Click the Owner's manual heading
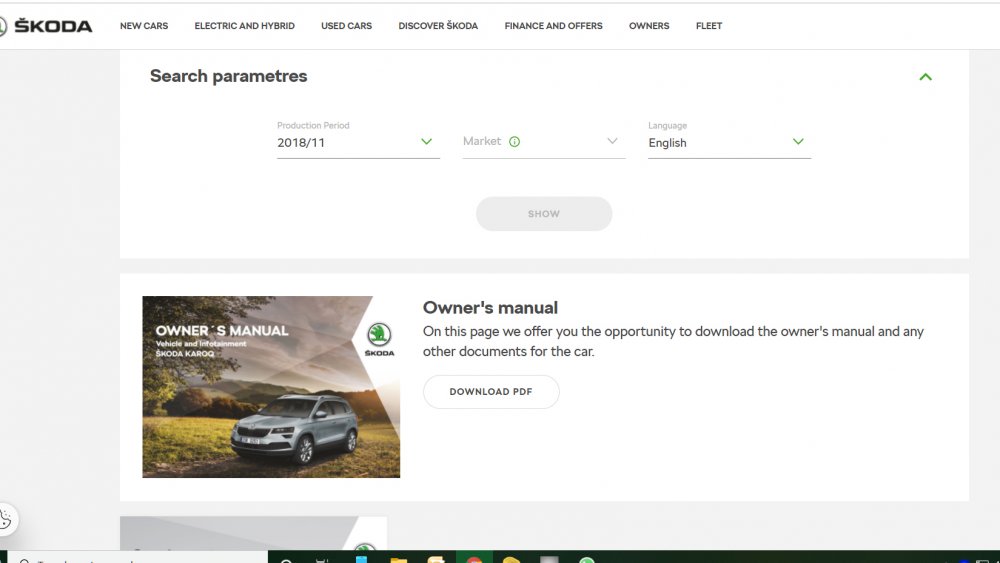 (x=490, y=307)
